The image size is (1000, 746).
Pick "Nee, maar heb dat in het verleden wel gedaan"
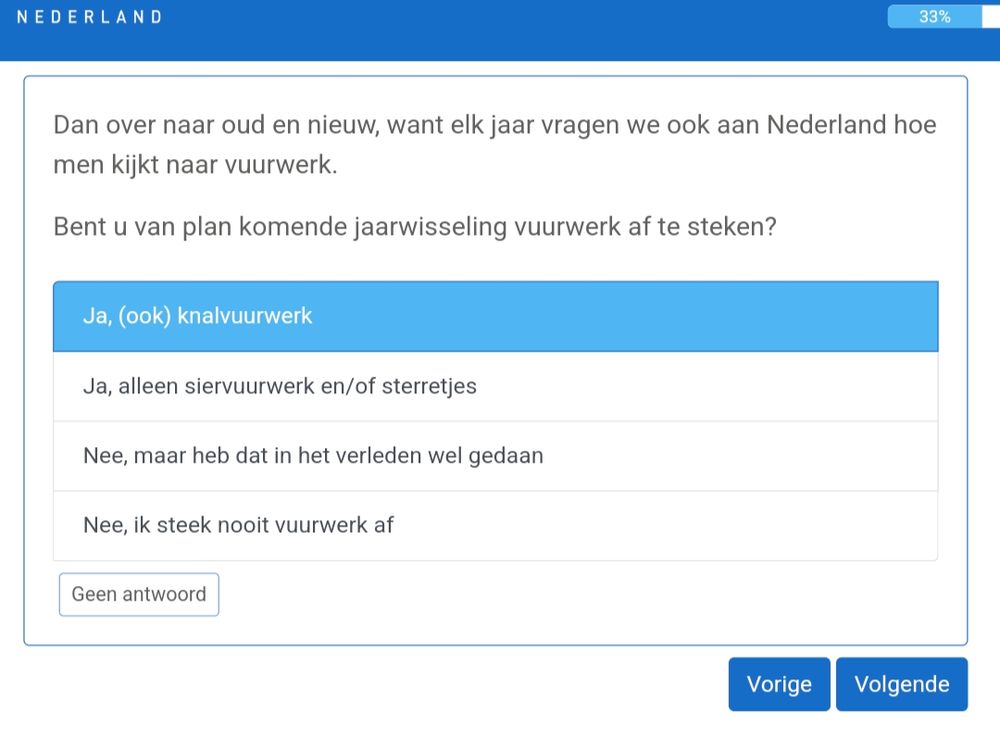495,456
